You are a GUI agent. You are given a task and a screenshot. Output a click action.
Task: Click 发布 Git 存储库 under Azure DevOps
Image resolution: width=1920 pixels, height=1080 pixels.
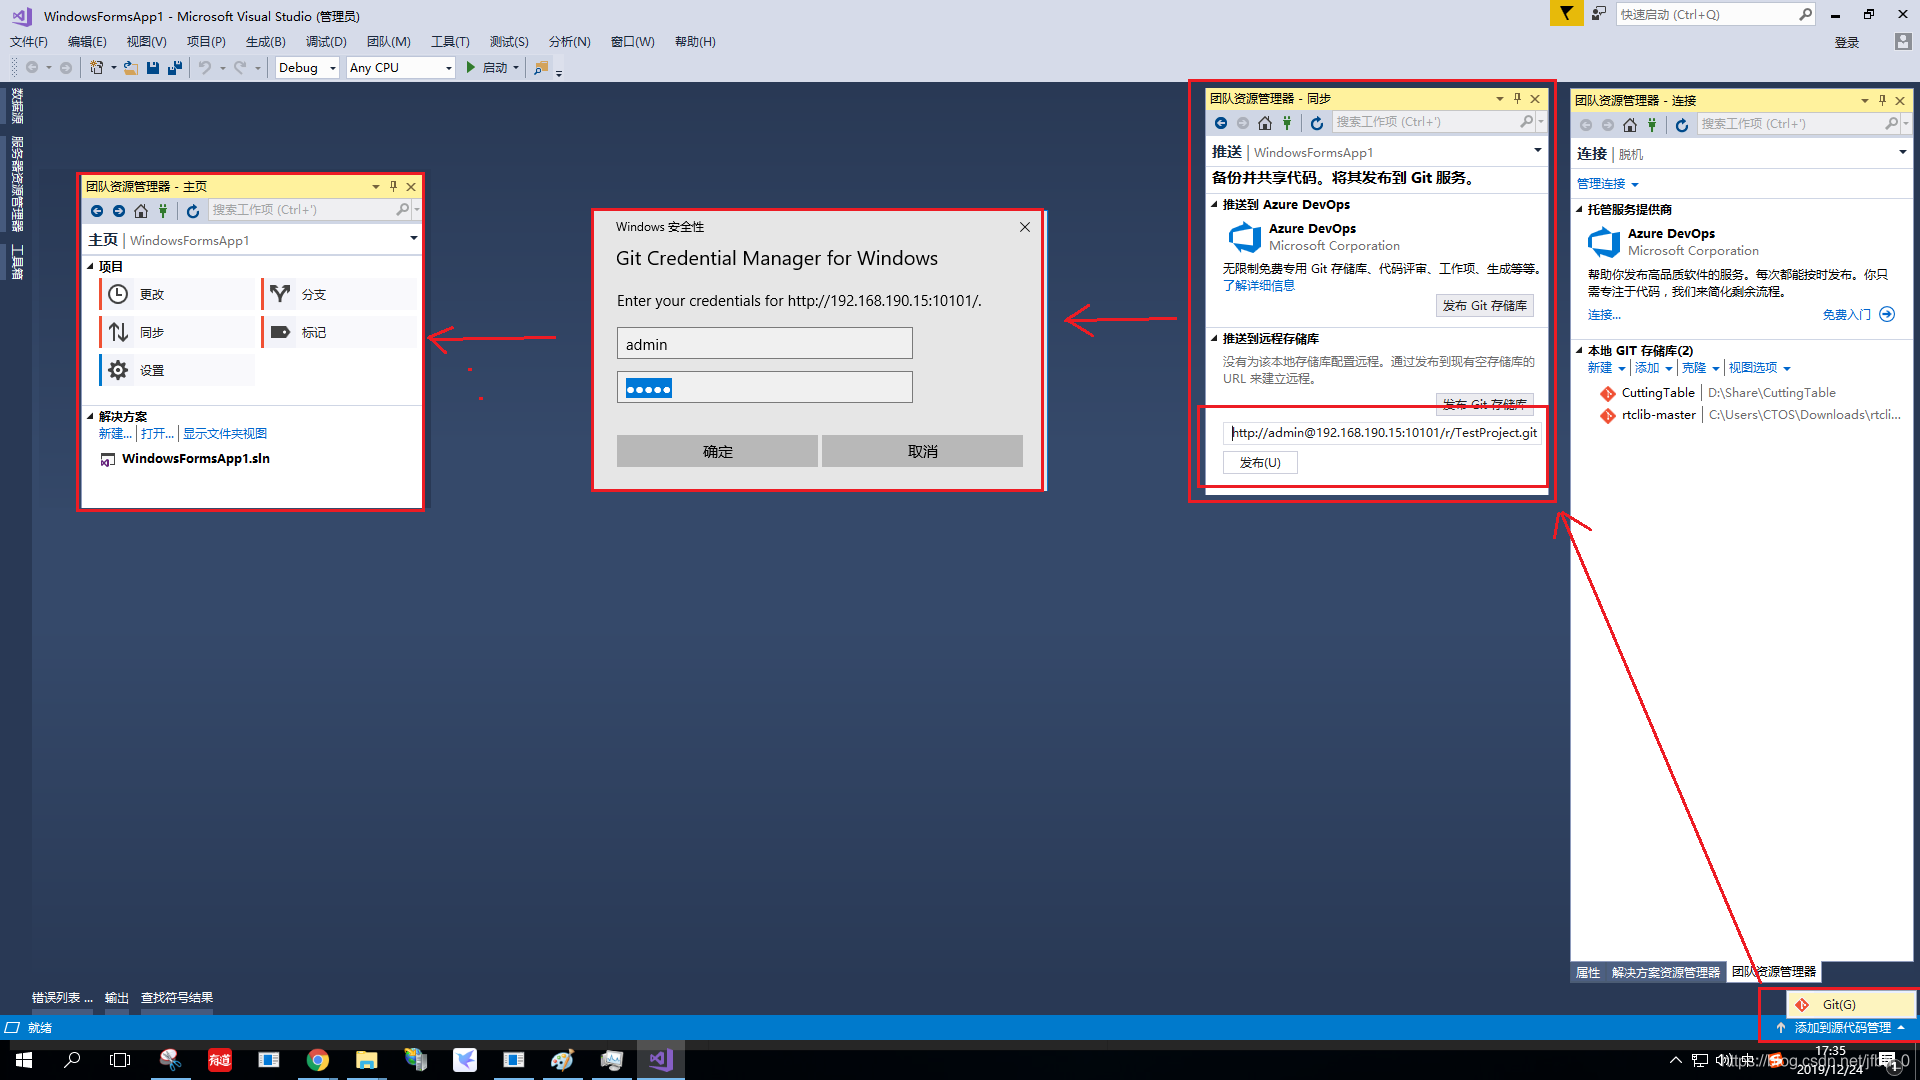(x=1485, y=306)
